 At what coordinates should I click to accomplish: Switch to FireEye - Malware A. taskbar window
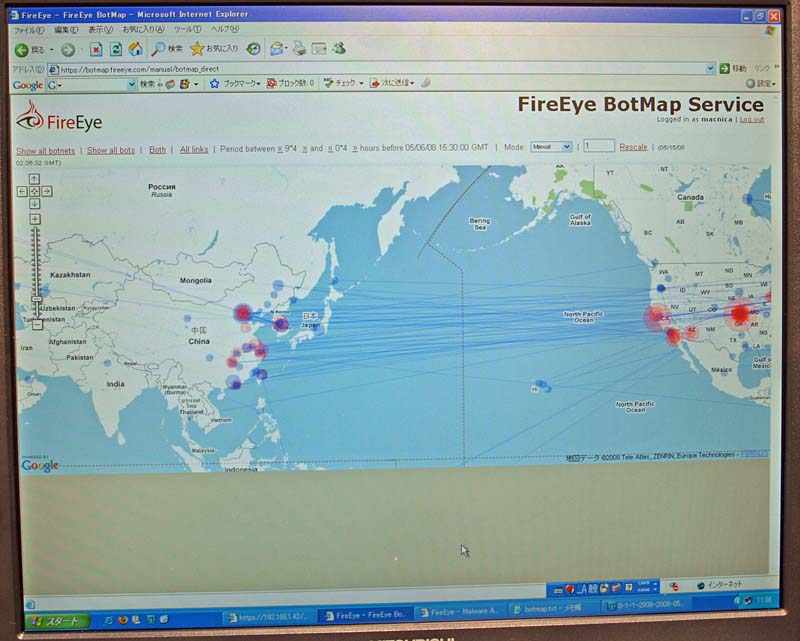pyautogui.click(x=460, y=612)
